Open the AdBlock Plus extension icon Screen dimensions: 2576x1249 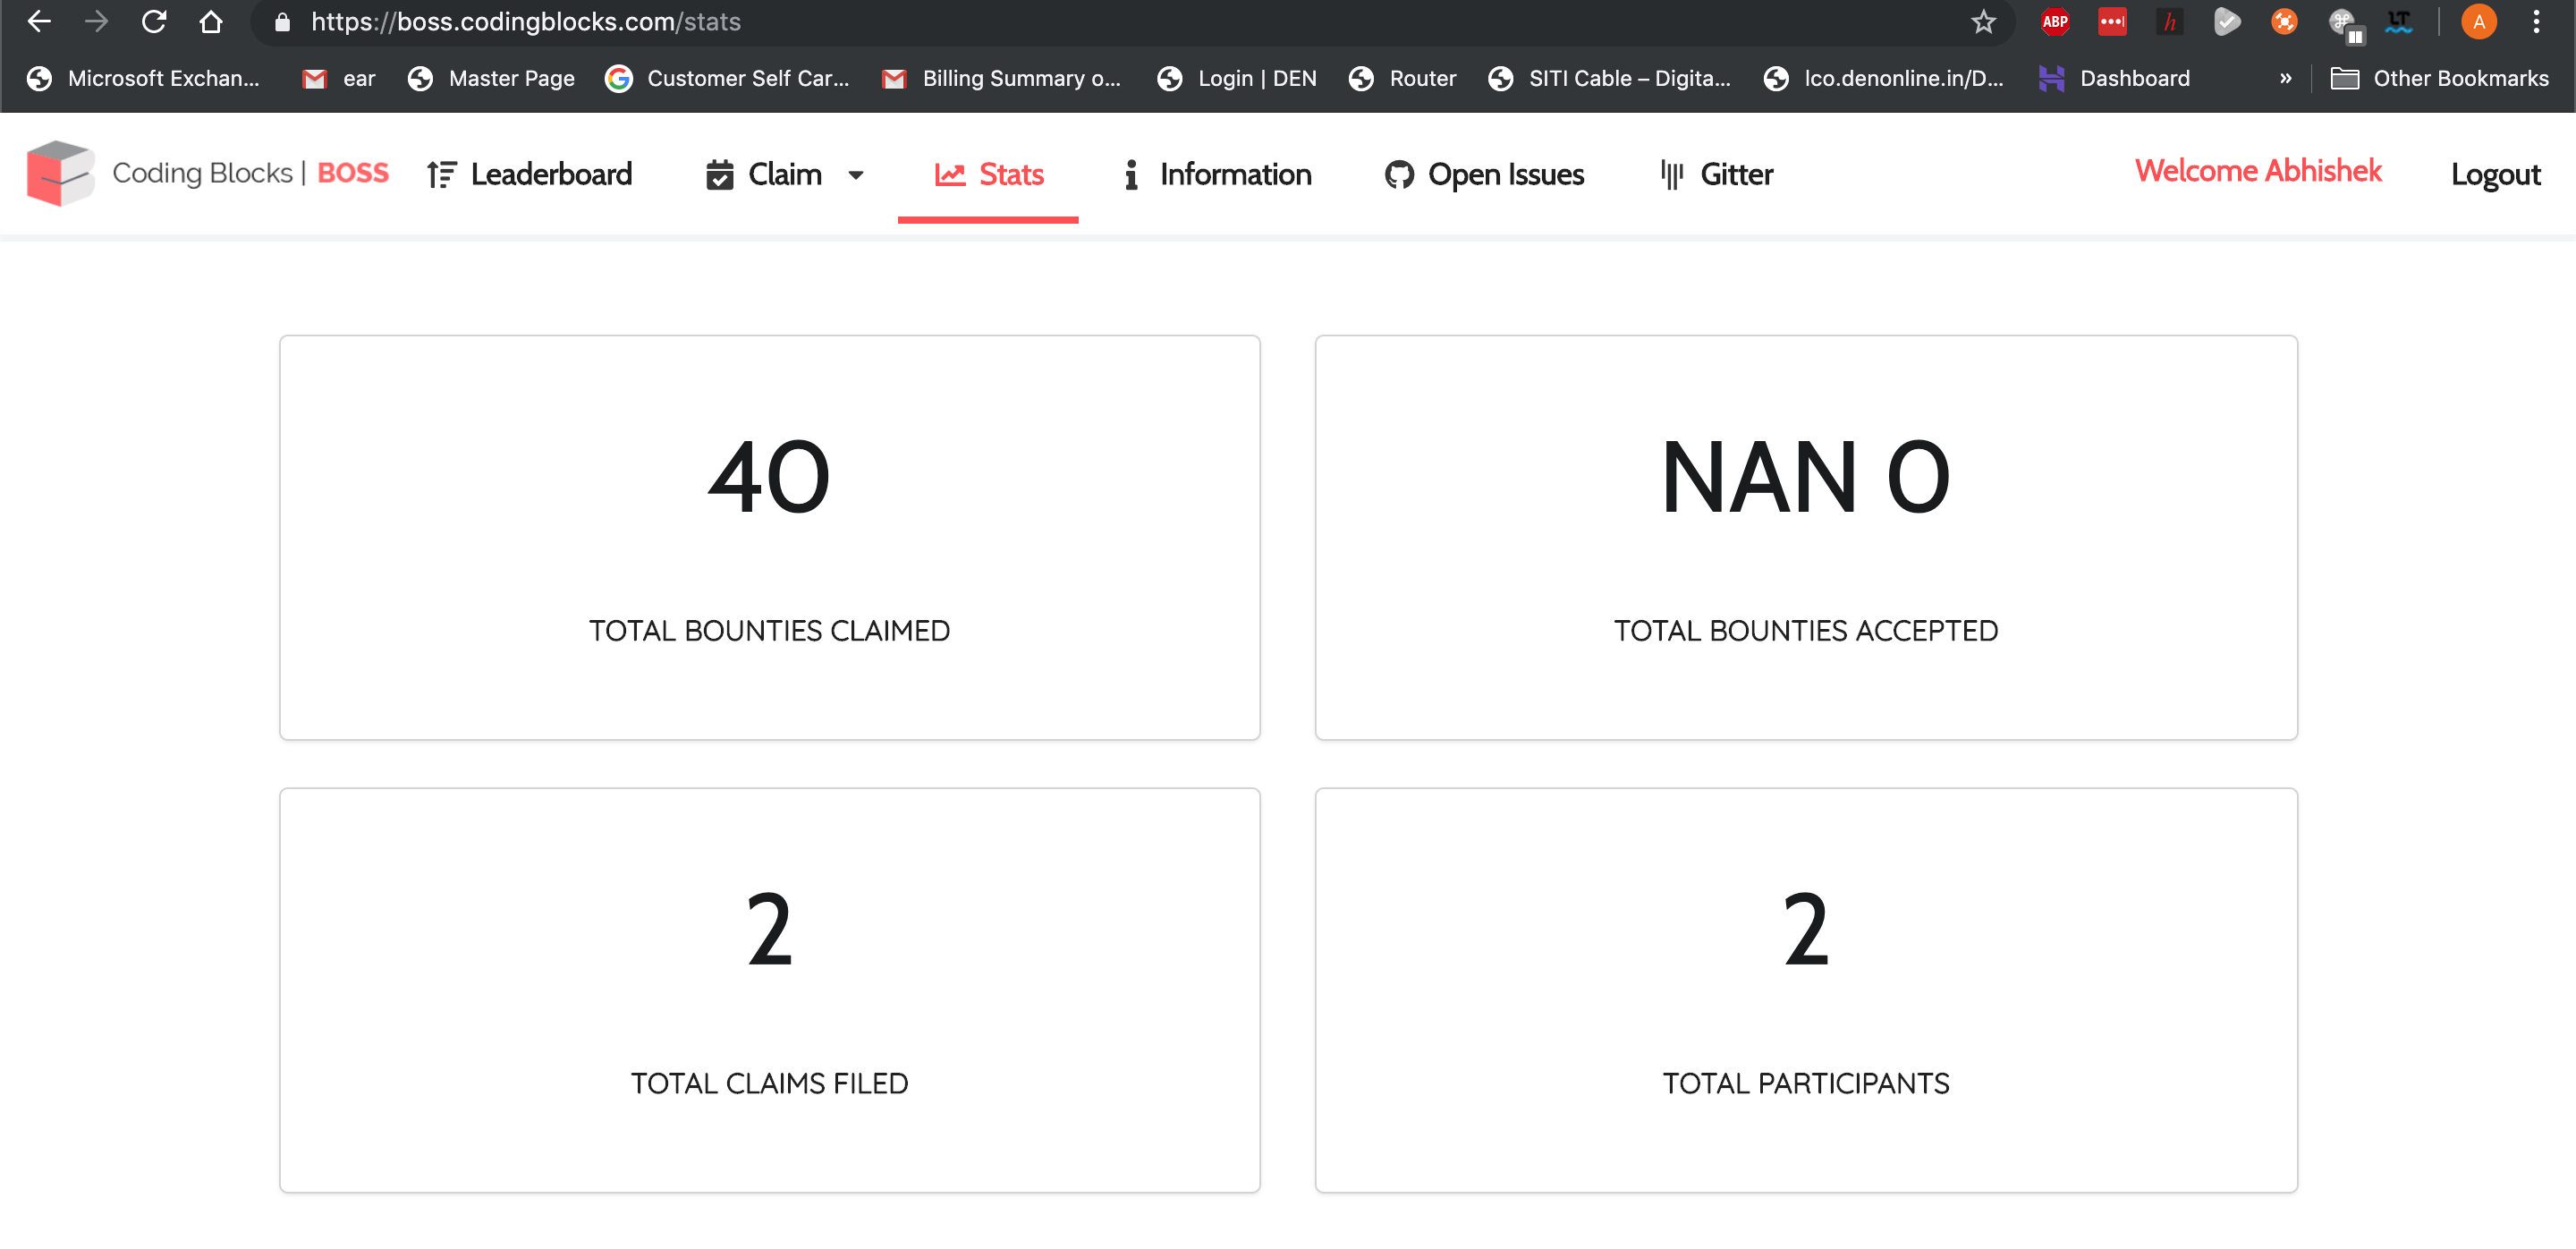2054,22
